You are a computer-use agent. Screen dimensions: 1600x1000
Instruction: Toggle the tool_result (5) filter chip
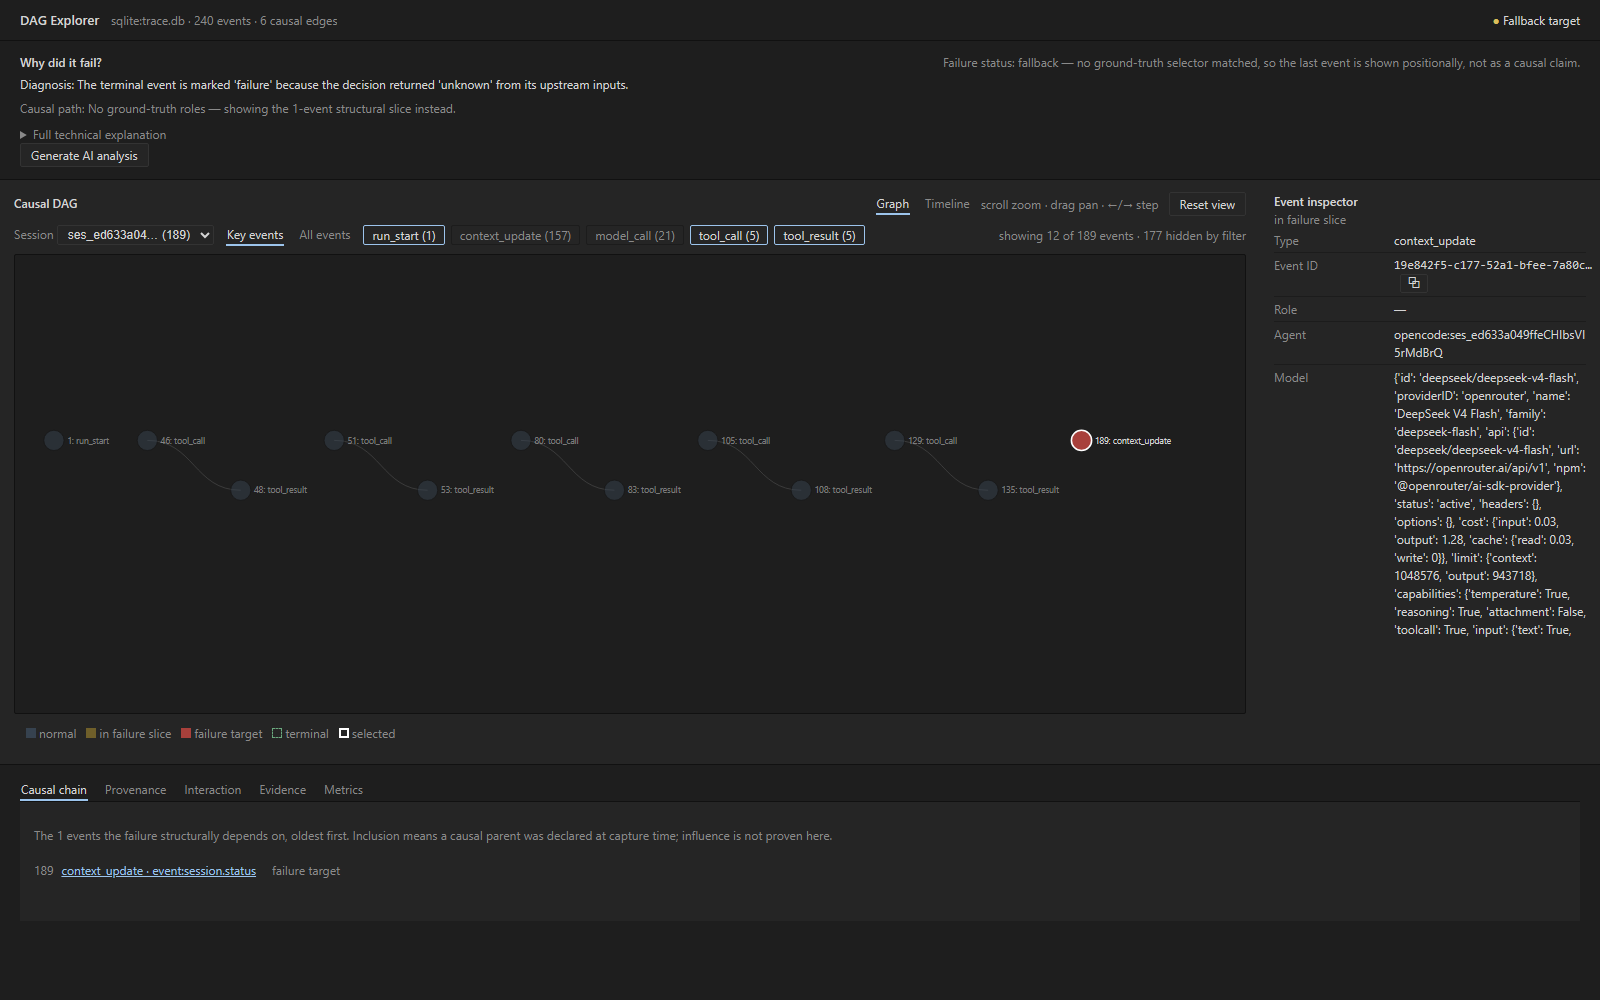click(x=819, y=236)
